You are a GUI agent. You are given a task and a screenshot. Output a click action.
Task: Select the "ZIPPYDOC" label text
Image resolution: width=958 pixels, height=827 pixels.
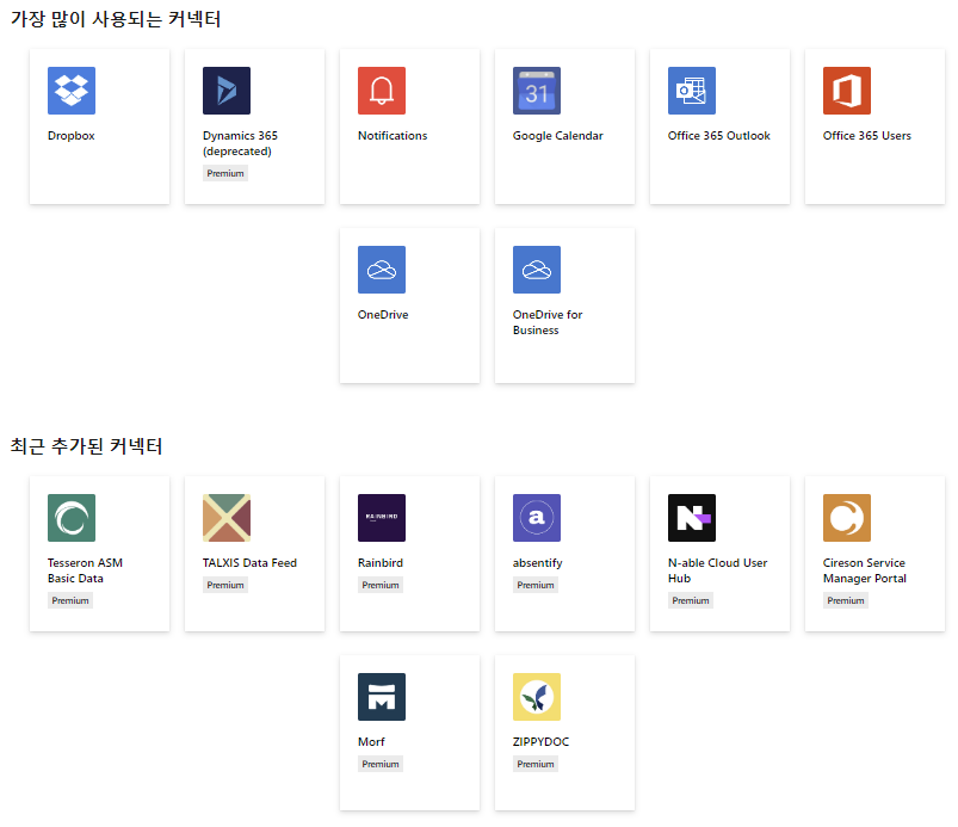541,741
